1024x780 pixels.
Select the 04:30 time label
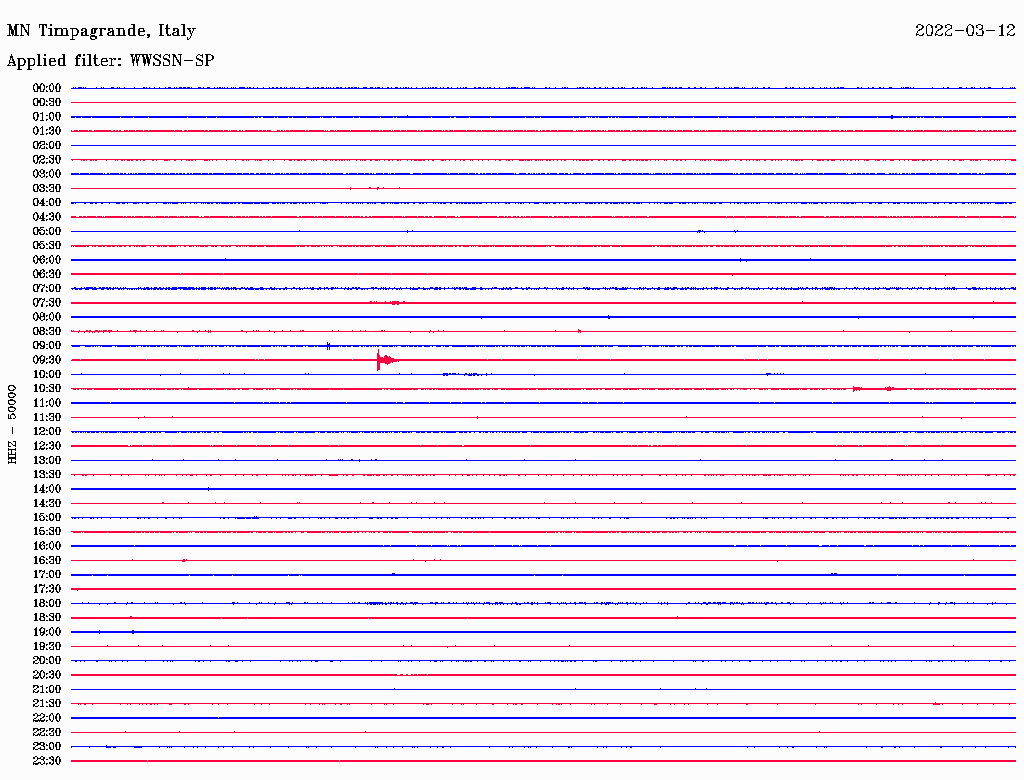(47, 217)
